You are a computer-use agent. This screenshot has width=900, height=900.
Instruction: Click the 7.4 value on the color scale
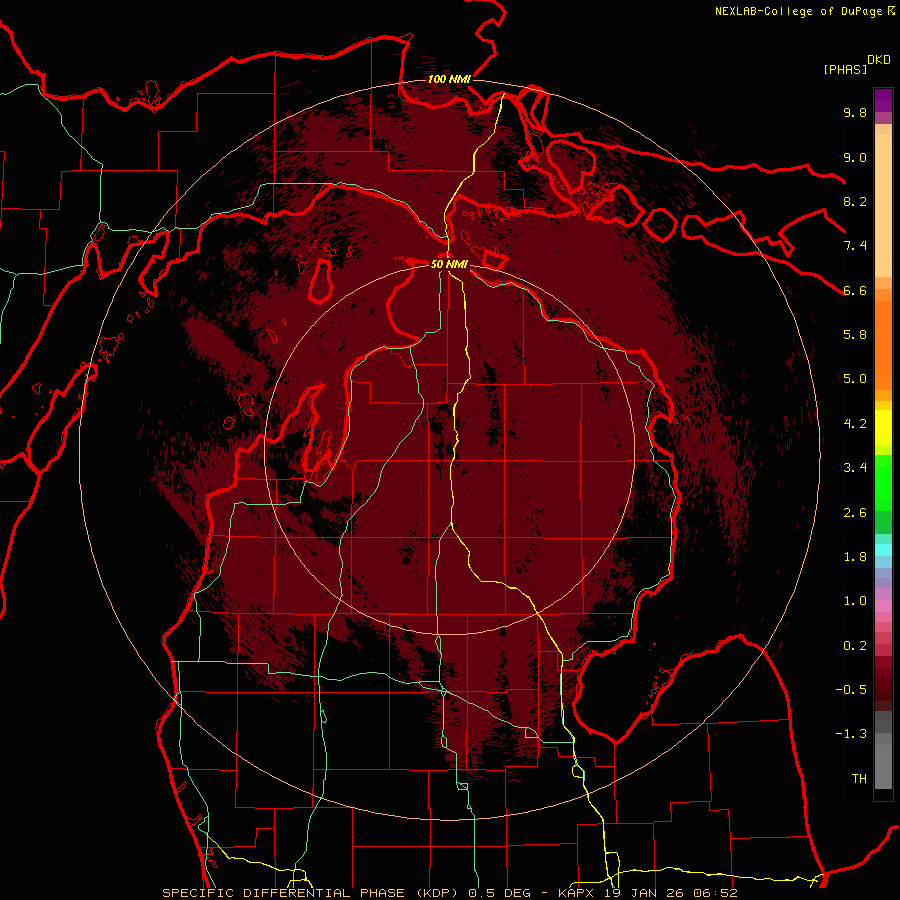(x=855, y=246)
